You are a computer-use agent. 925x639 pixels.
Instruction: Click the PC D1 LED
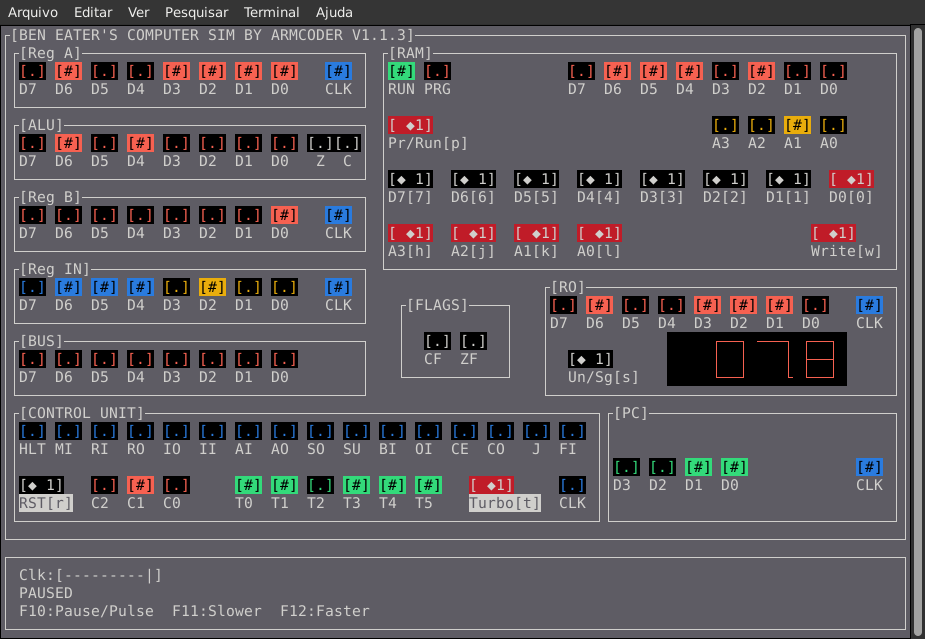698,467
